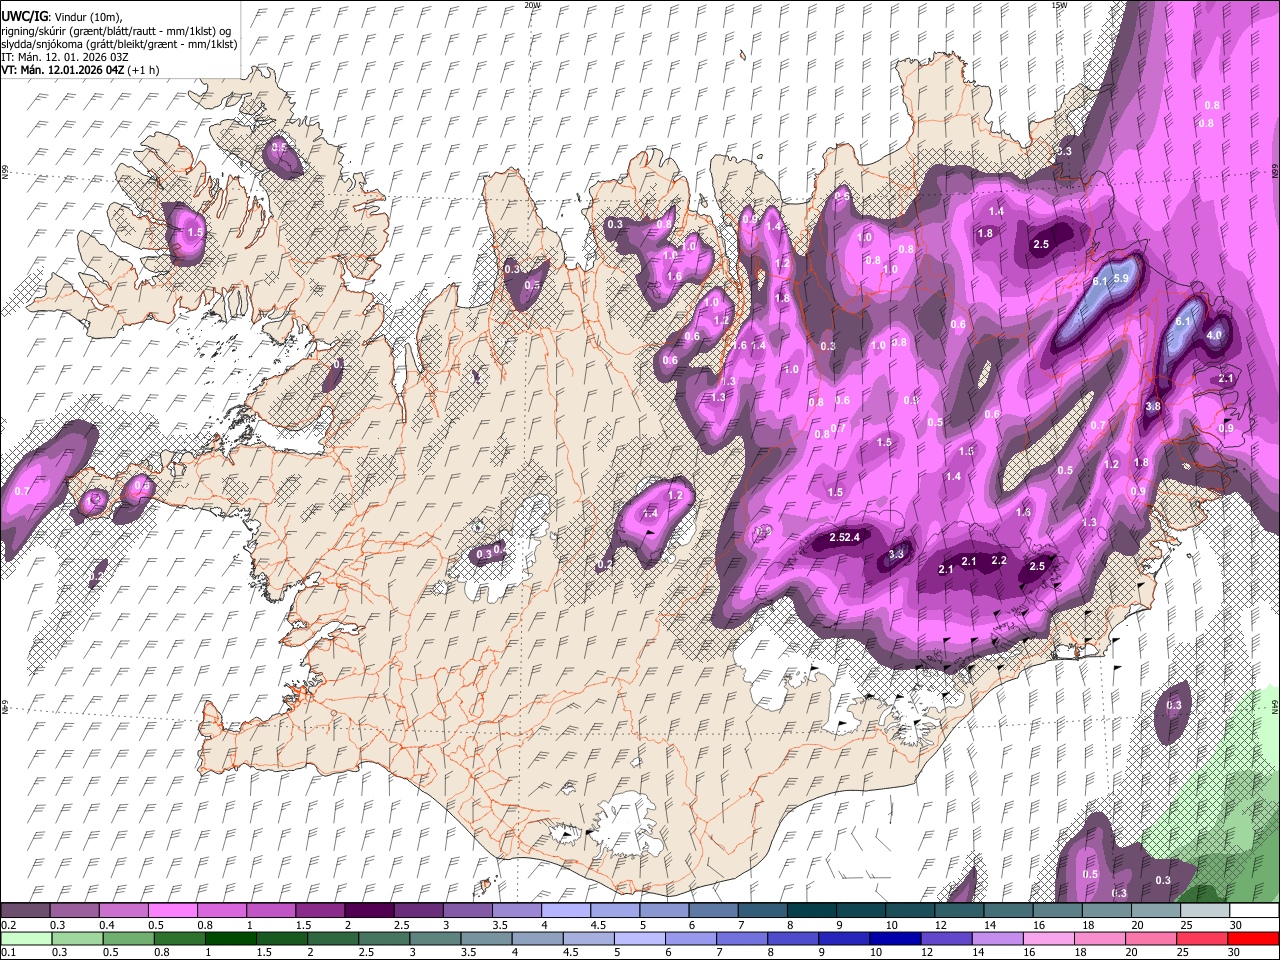Click the 0.8–1 green swatch in lower legend
Screen dimensions: 1280x960
[x=179, y=939]
